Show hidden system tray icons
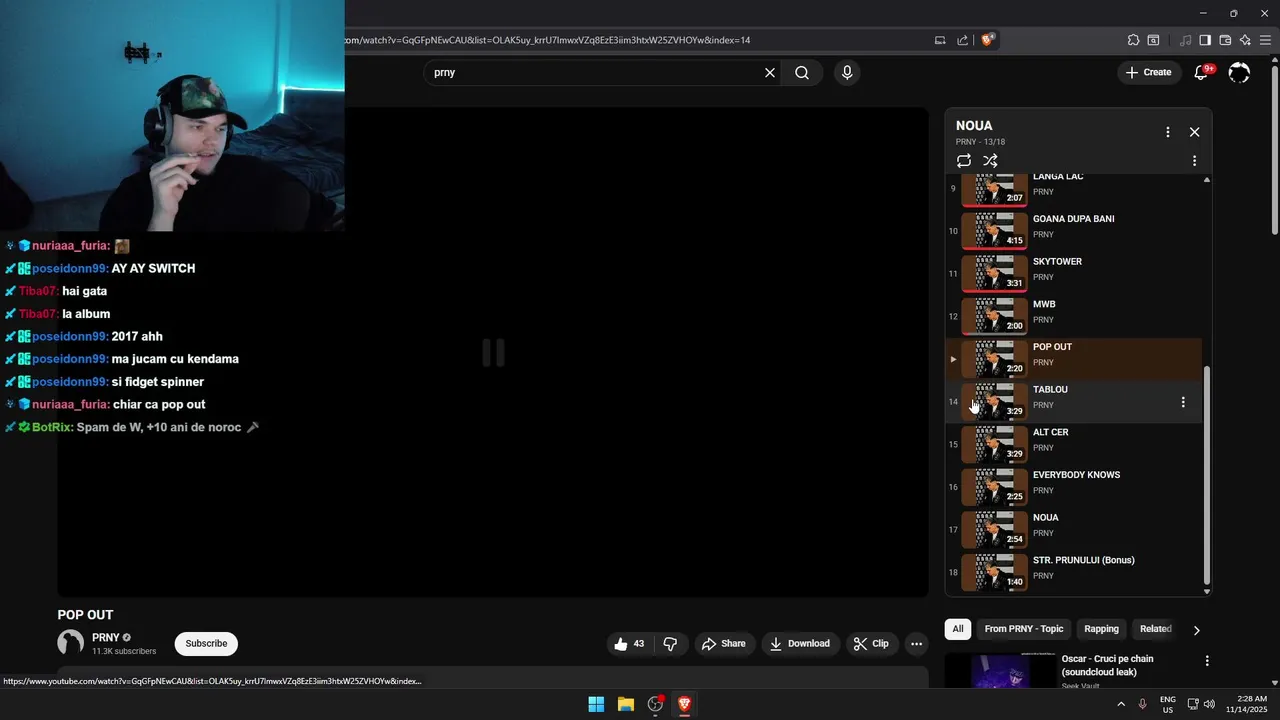This screenshot has height=720, width=1280. (1120, 704)
